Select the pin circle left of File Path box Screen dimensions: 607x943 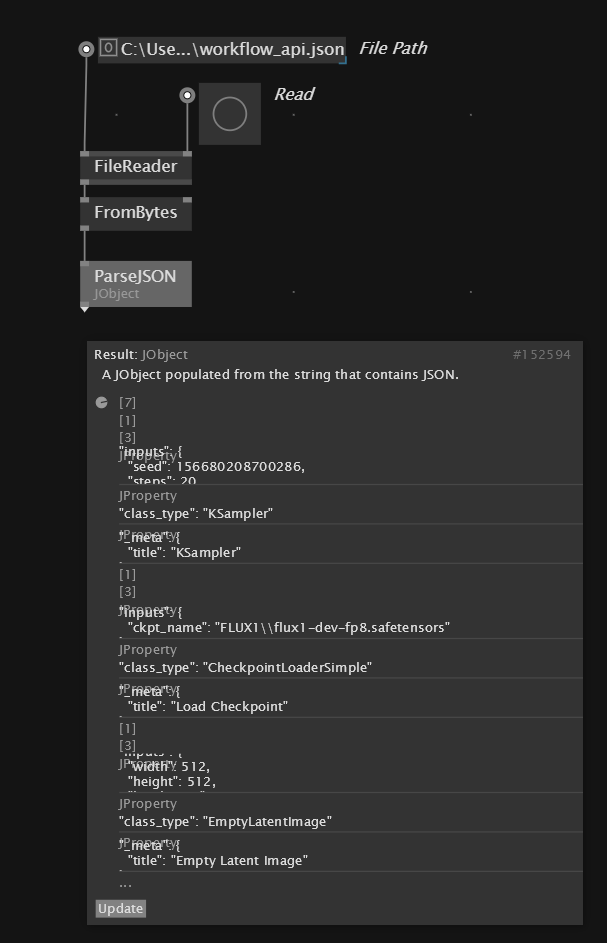pyautogui.click(x=86, y=49)
